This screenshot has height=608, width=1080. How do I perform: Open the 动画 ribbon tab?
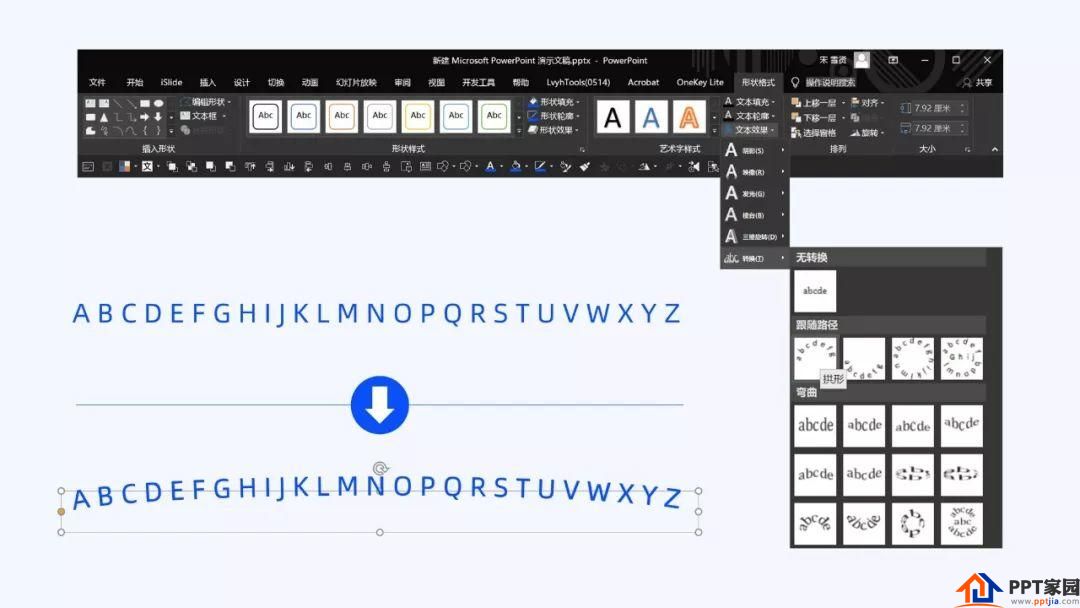[310, 82]
